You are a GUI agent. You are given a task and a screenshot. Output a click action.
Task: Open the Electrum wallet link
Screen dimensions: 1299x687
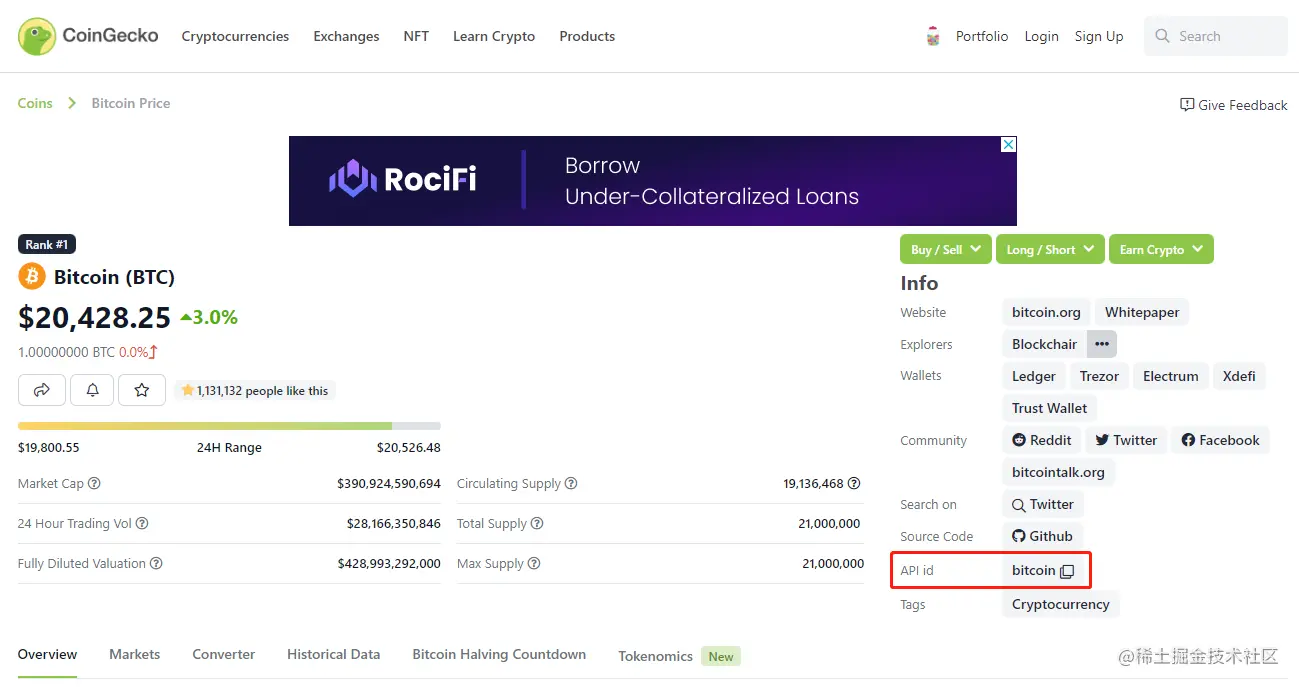coord(1171,376)
